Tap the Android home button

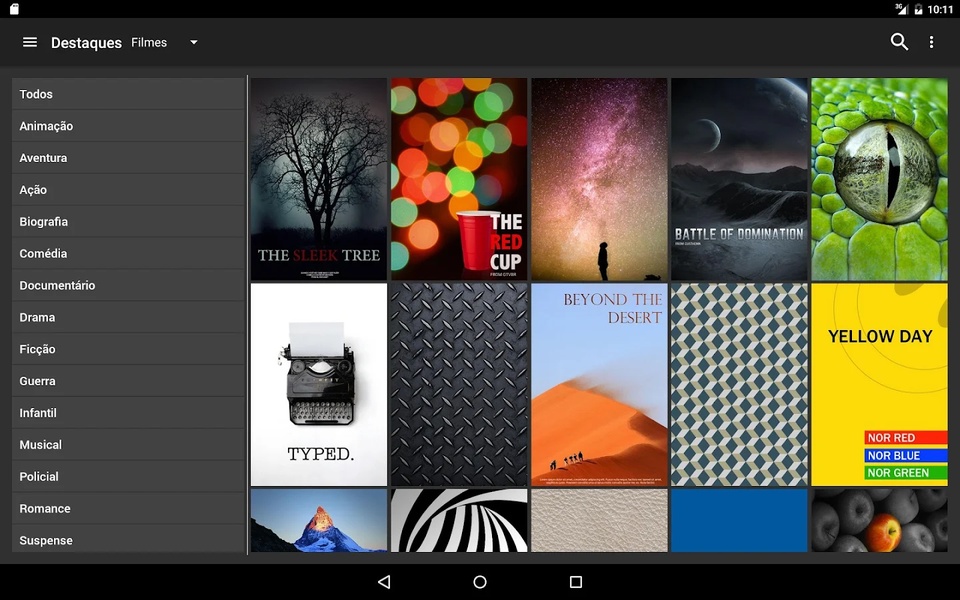click(x=480, y=582)
